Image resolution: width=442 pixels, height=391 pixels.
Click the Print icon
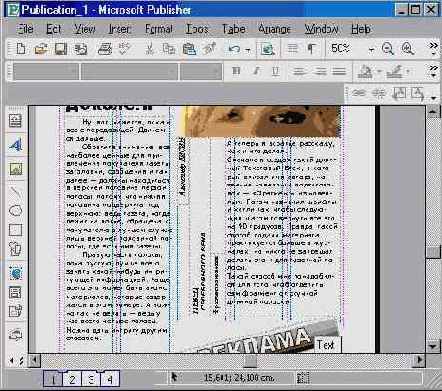pyautogui.click(x=105, y=49)
